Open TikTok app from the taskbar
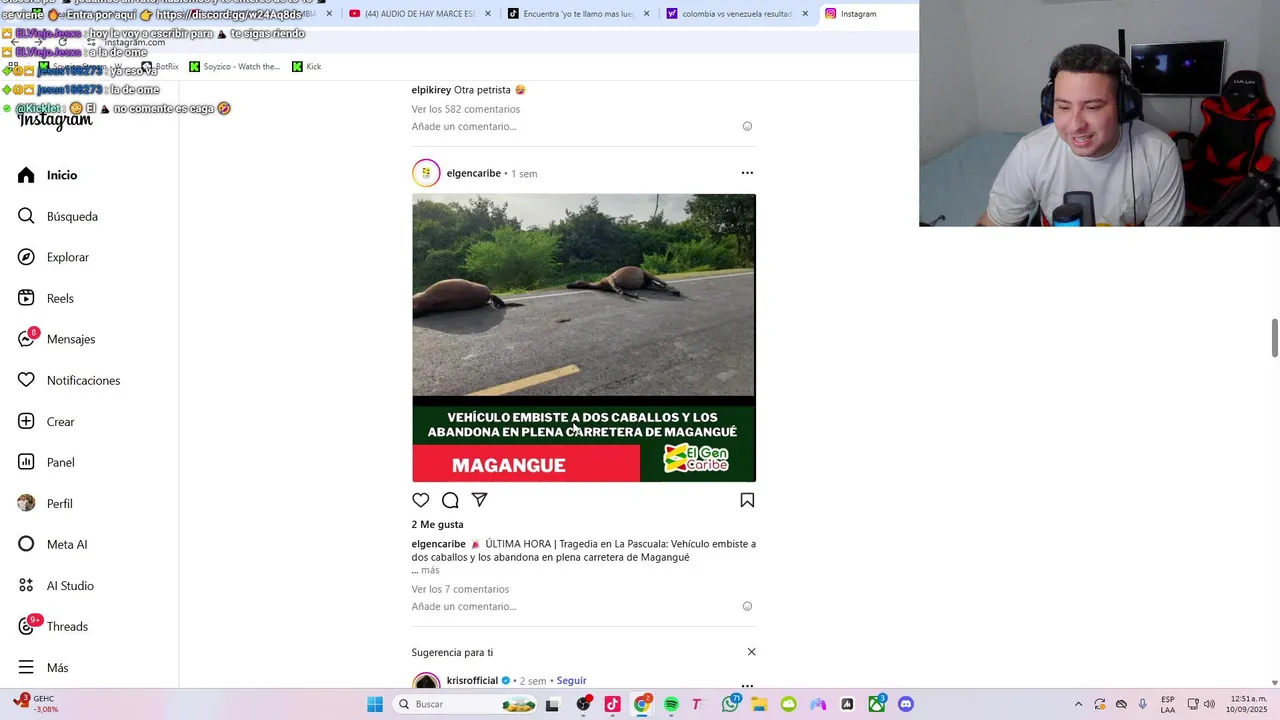 coord(612,704)
